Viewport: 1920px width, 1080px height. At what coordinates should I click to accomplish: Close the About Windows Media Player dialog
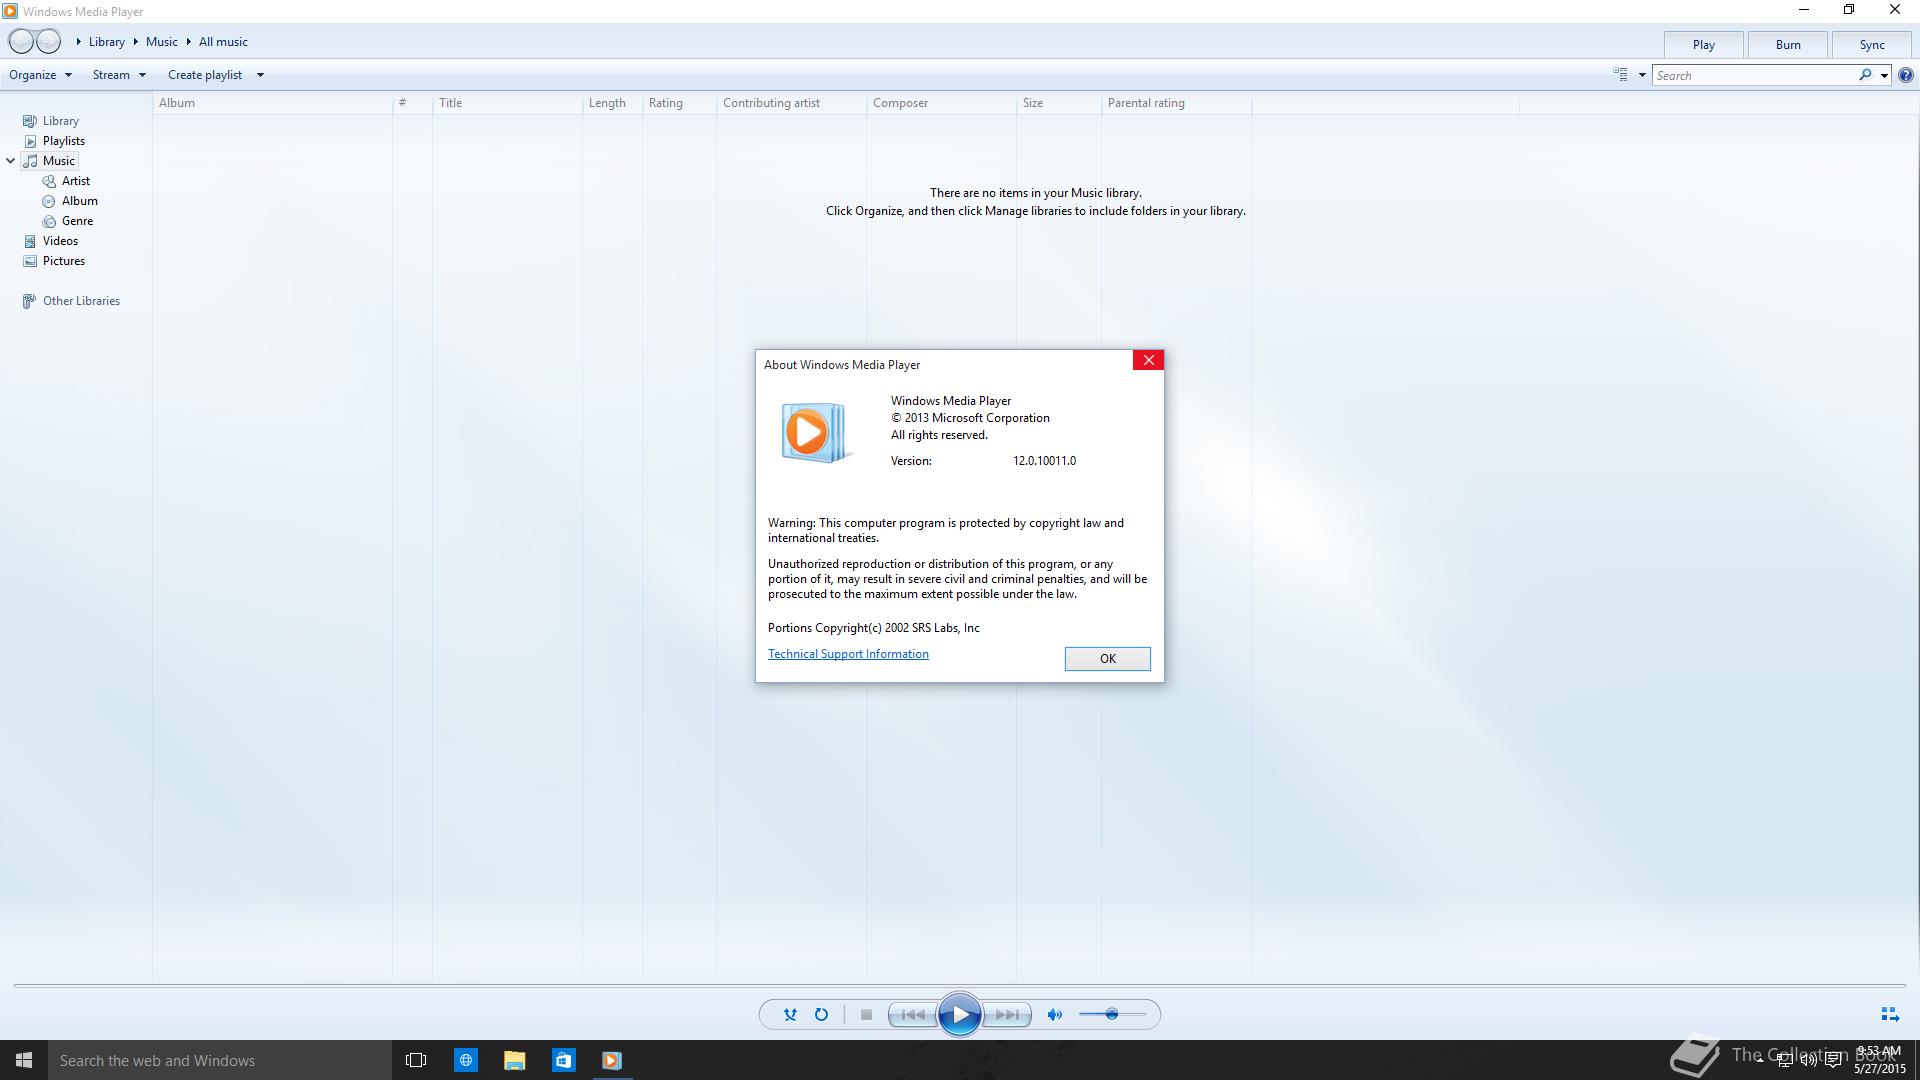pos(1148,360)
